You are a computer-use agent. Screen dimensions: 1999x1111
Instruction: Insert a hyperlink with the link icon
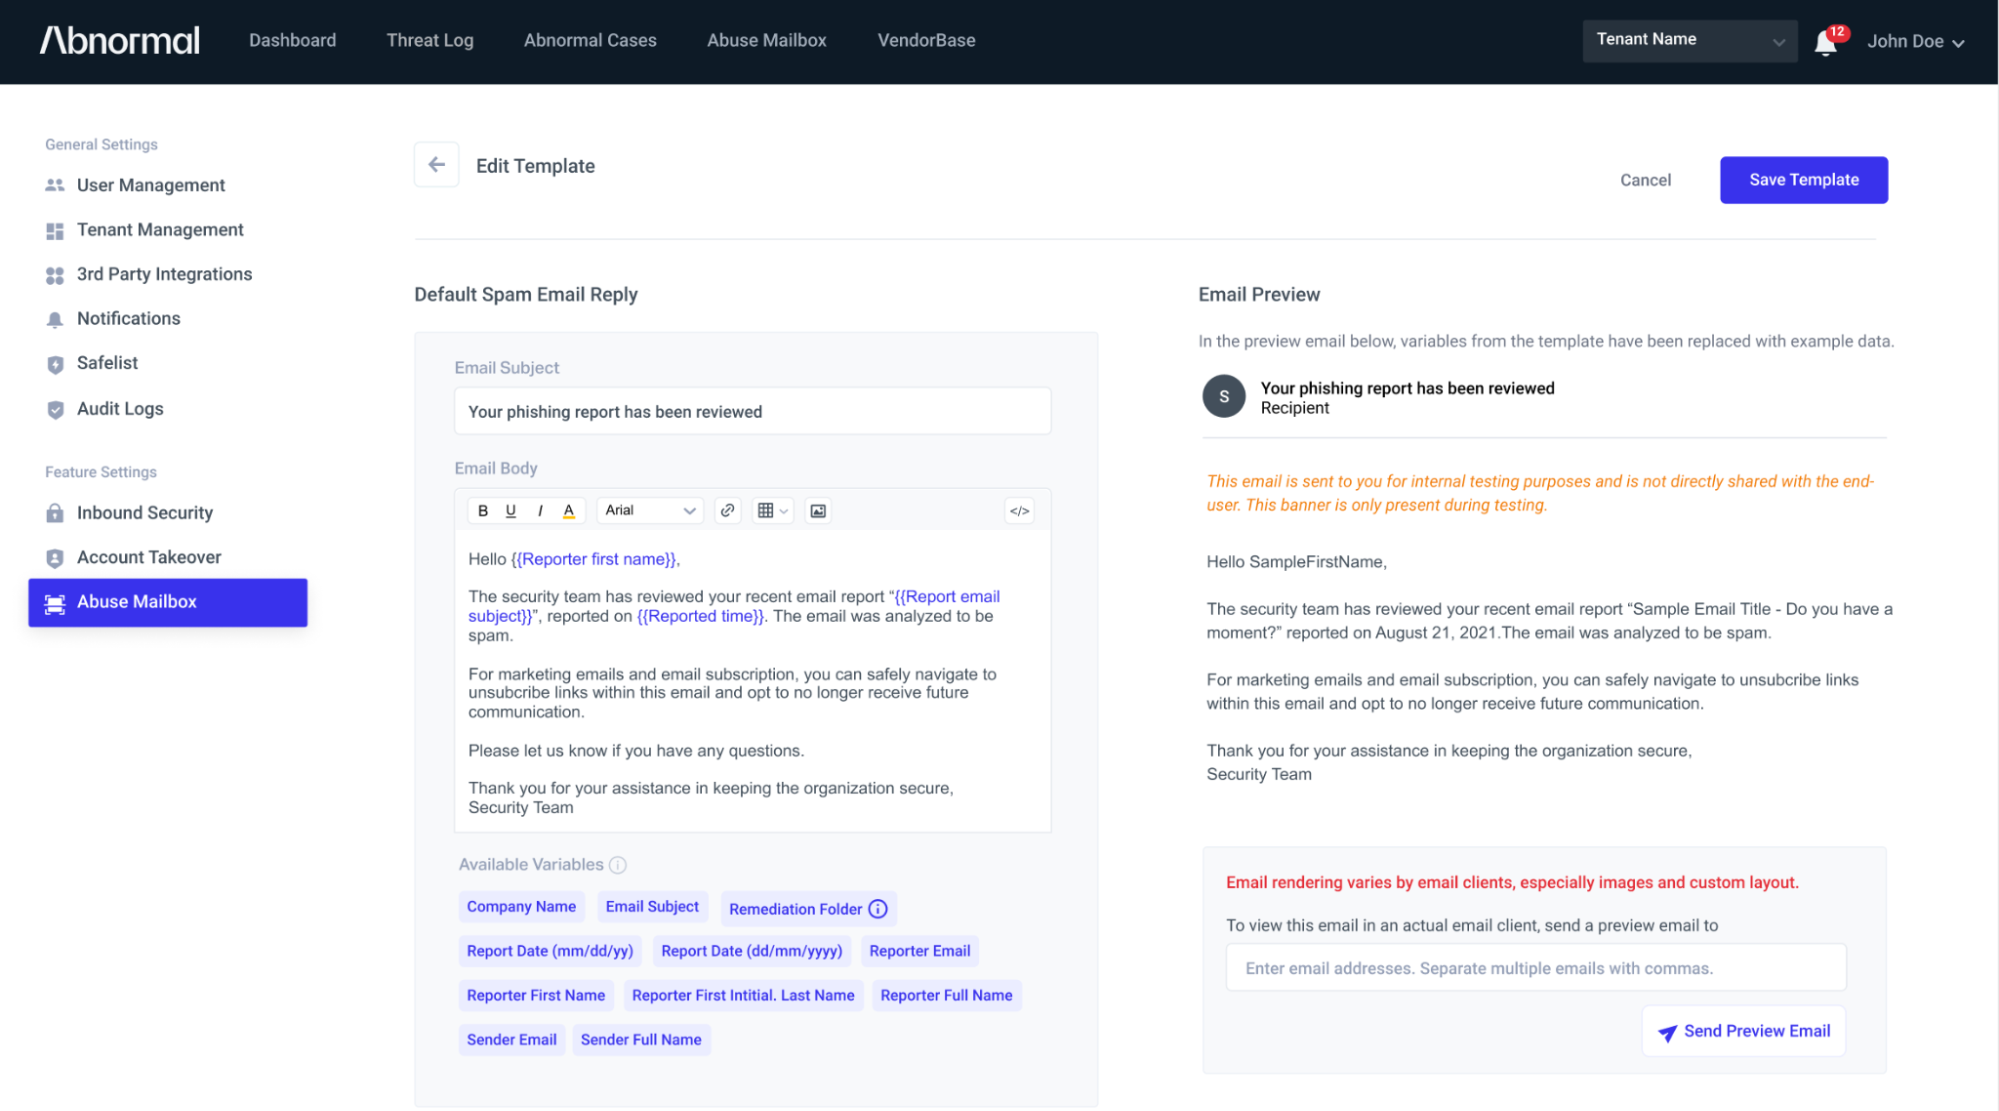[x=728, y=511]
